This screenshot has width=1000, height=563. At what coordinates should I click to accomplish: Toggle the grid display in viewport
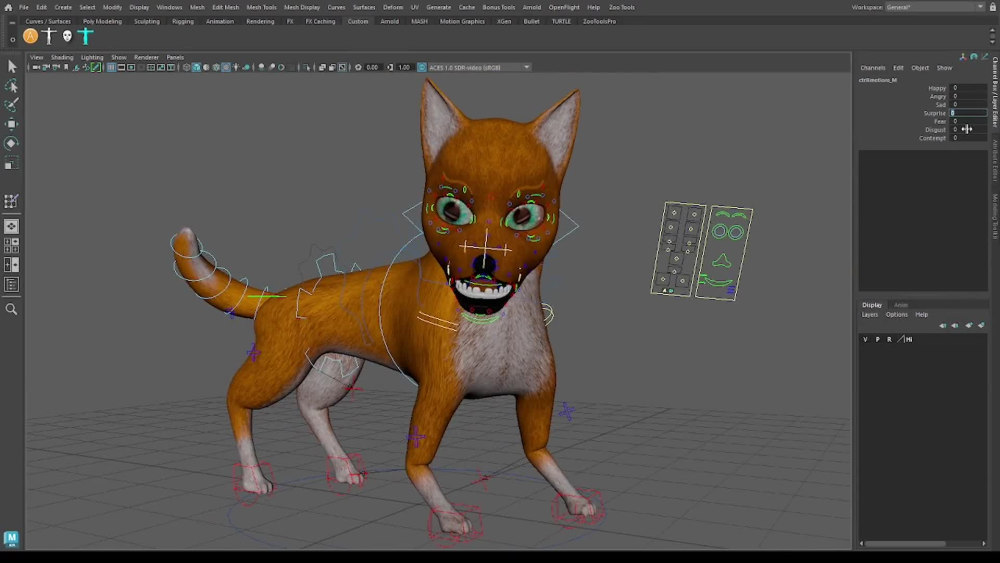111,67
